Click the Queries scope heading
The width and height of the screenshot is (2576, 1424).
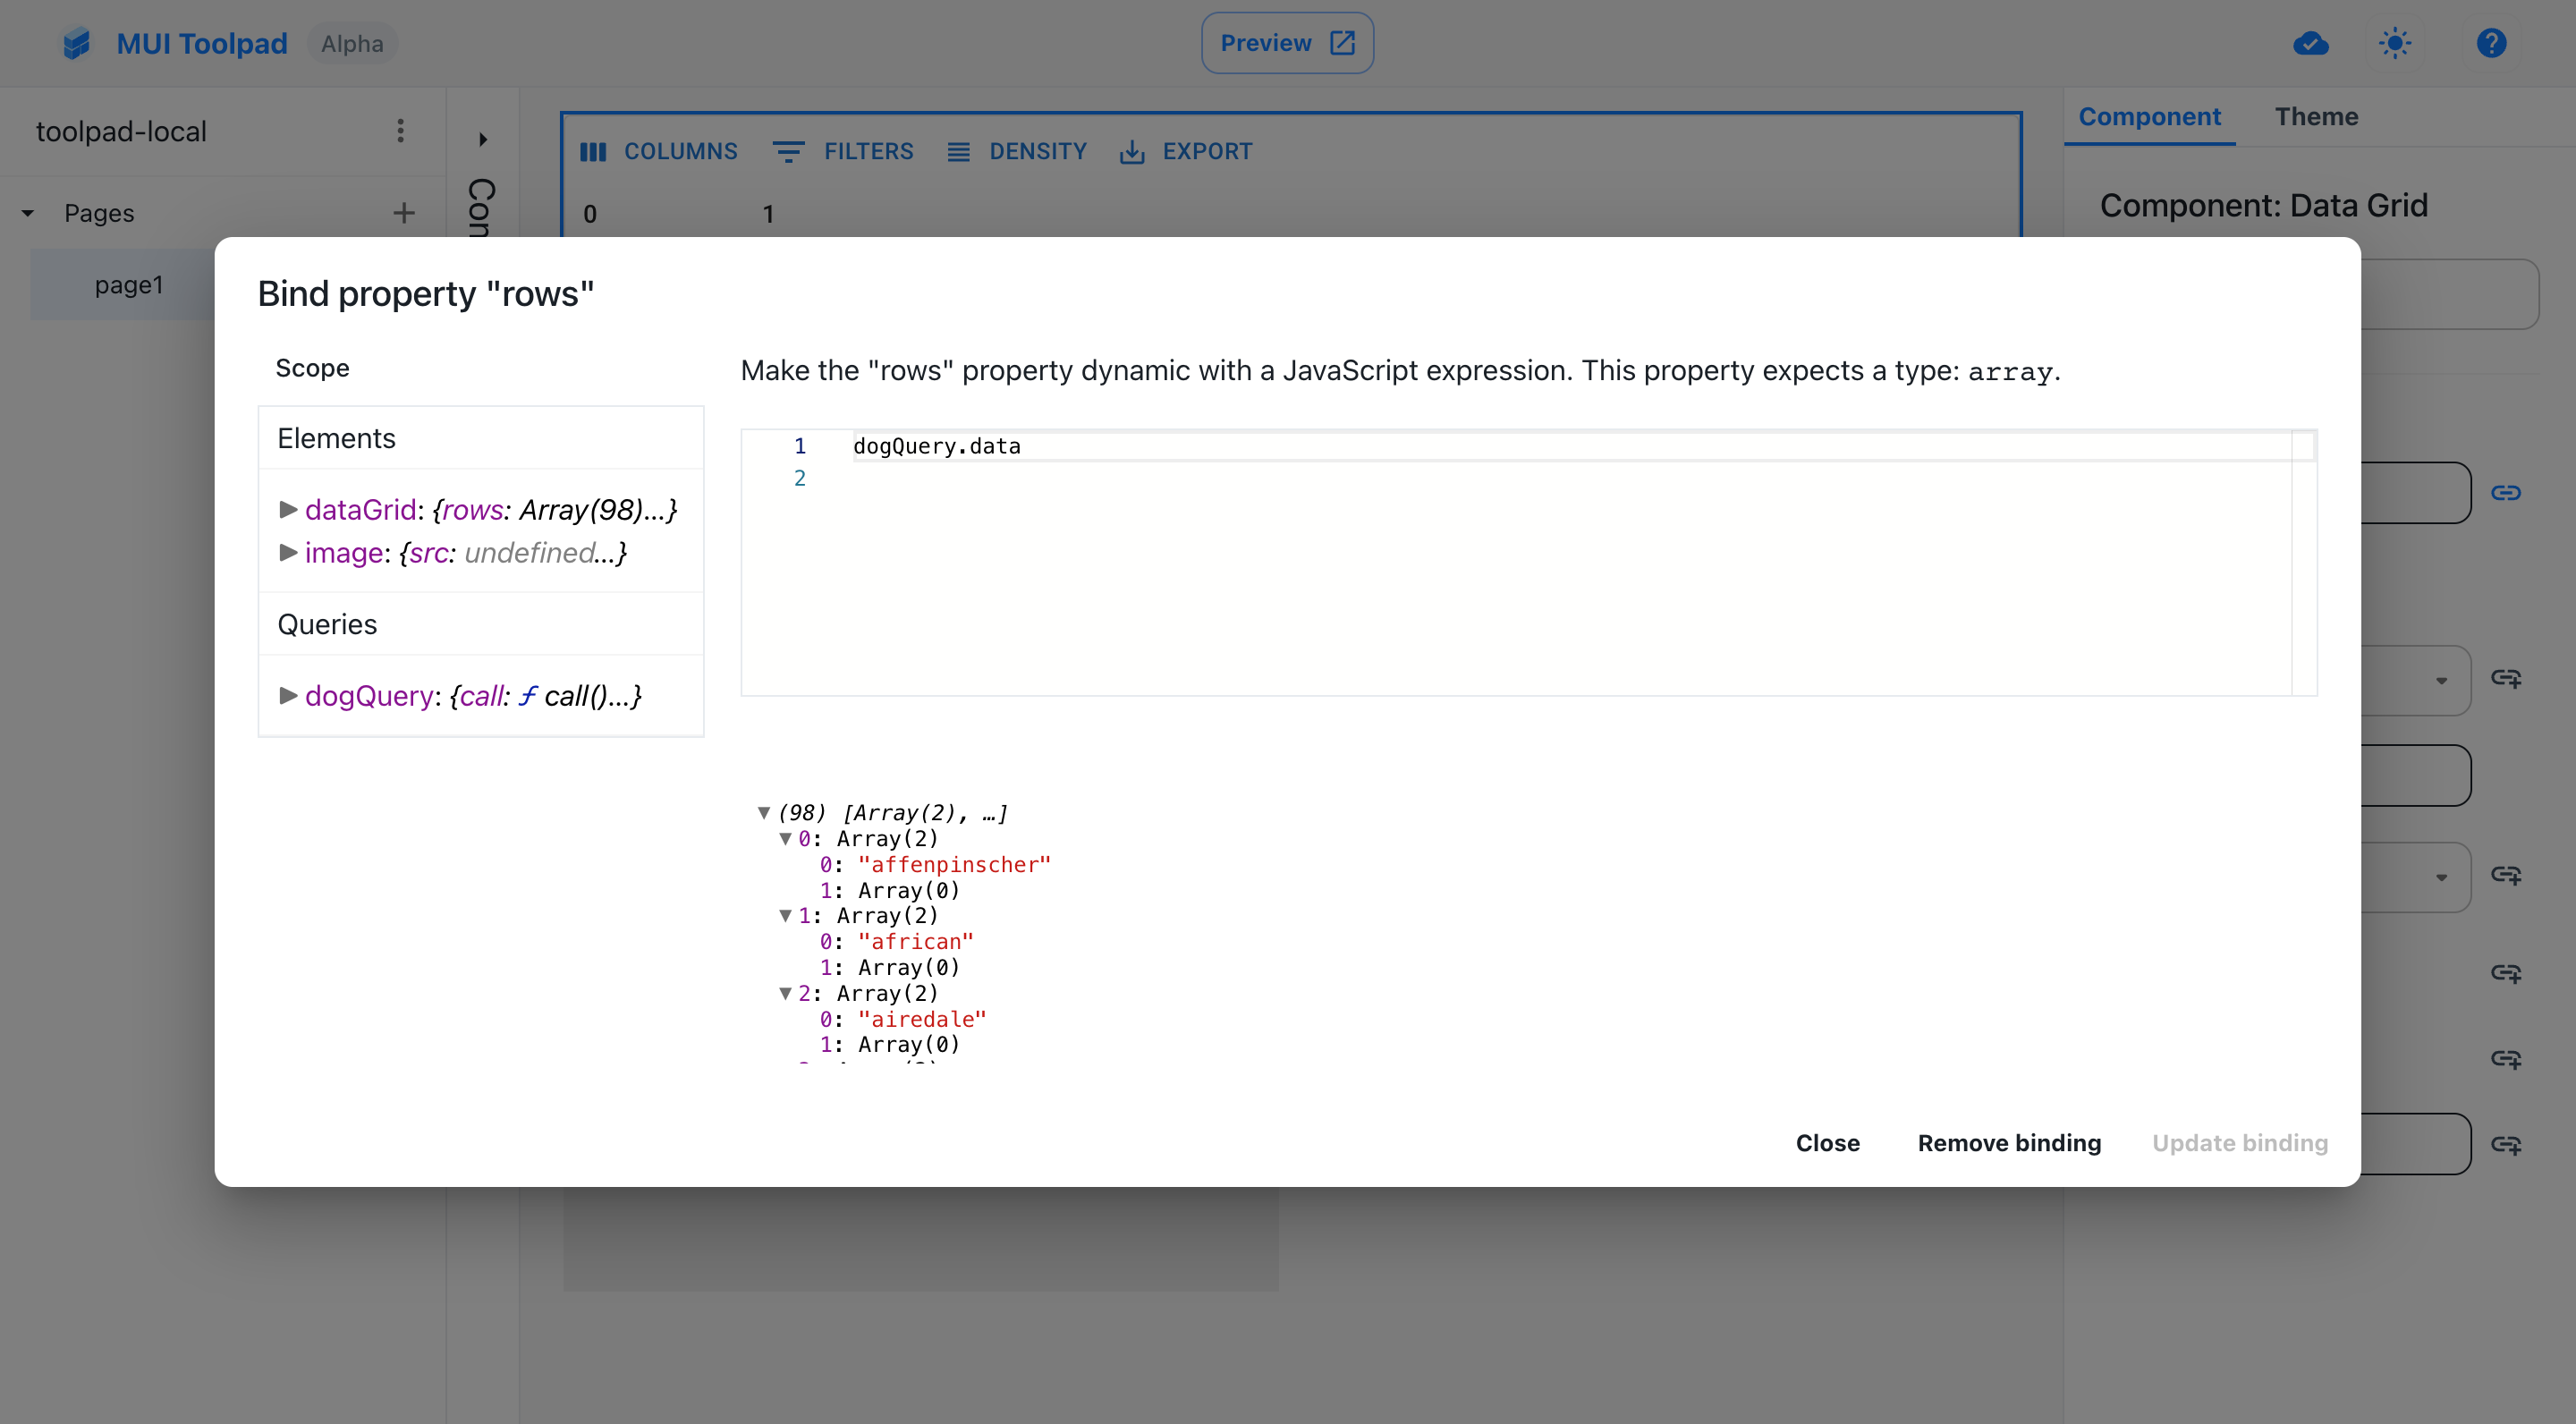click(327, 624)
